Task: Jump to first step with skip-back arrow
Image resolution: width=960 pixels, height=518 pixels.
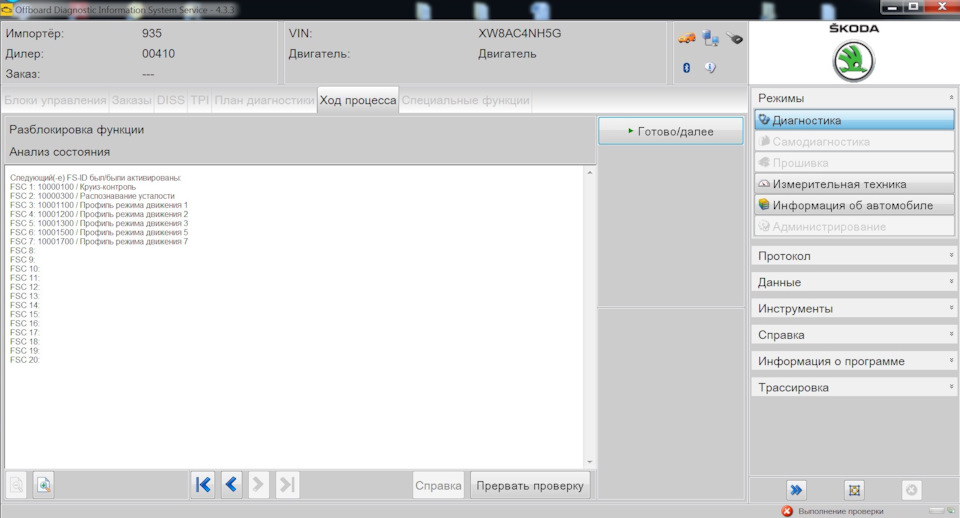Action: coord(203,485)
